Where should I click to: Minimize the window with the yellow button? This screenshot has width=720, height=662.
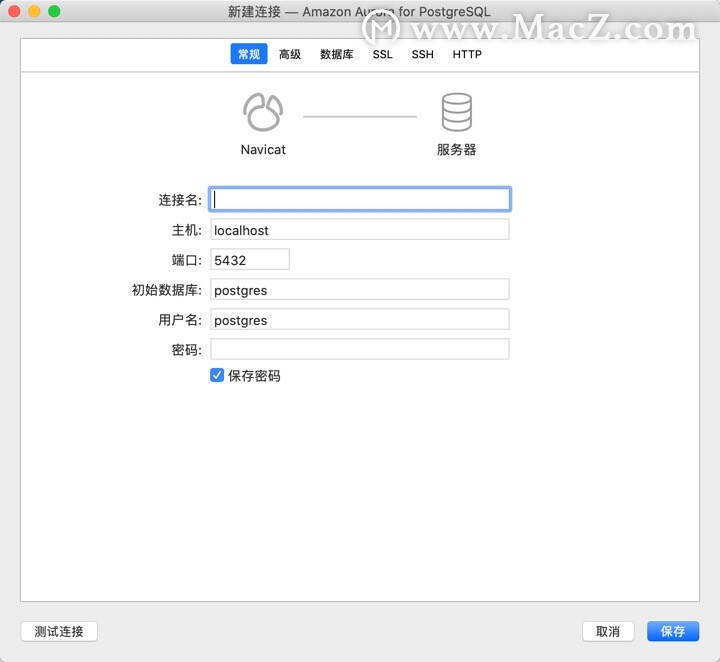coord(34,11)
